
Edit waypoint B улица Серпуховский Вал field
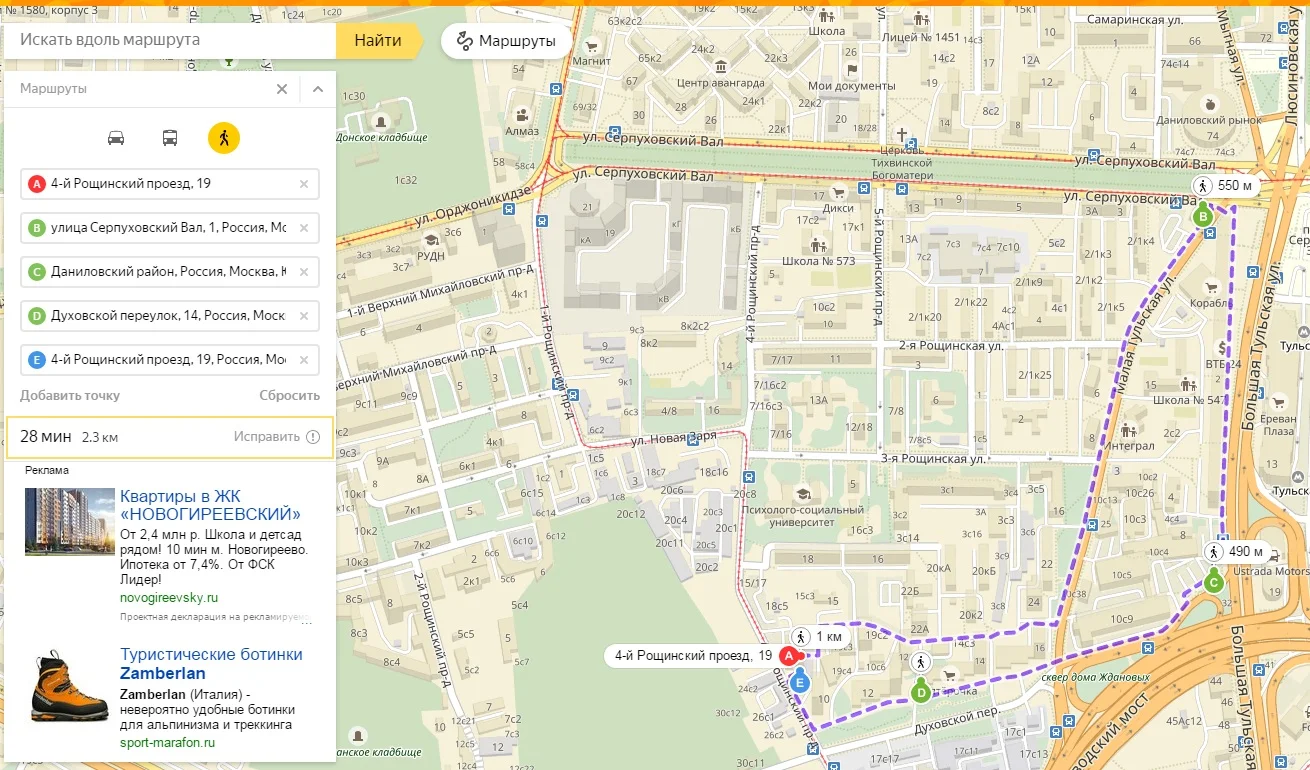(170, 228)
